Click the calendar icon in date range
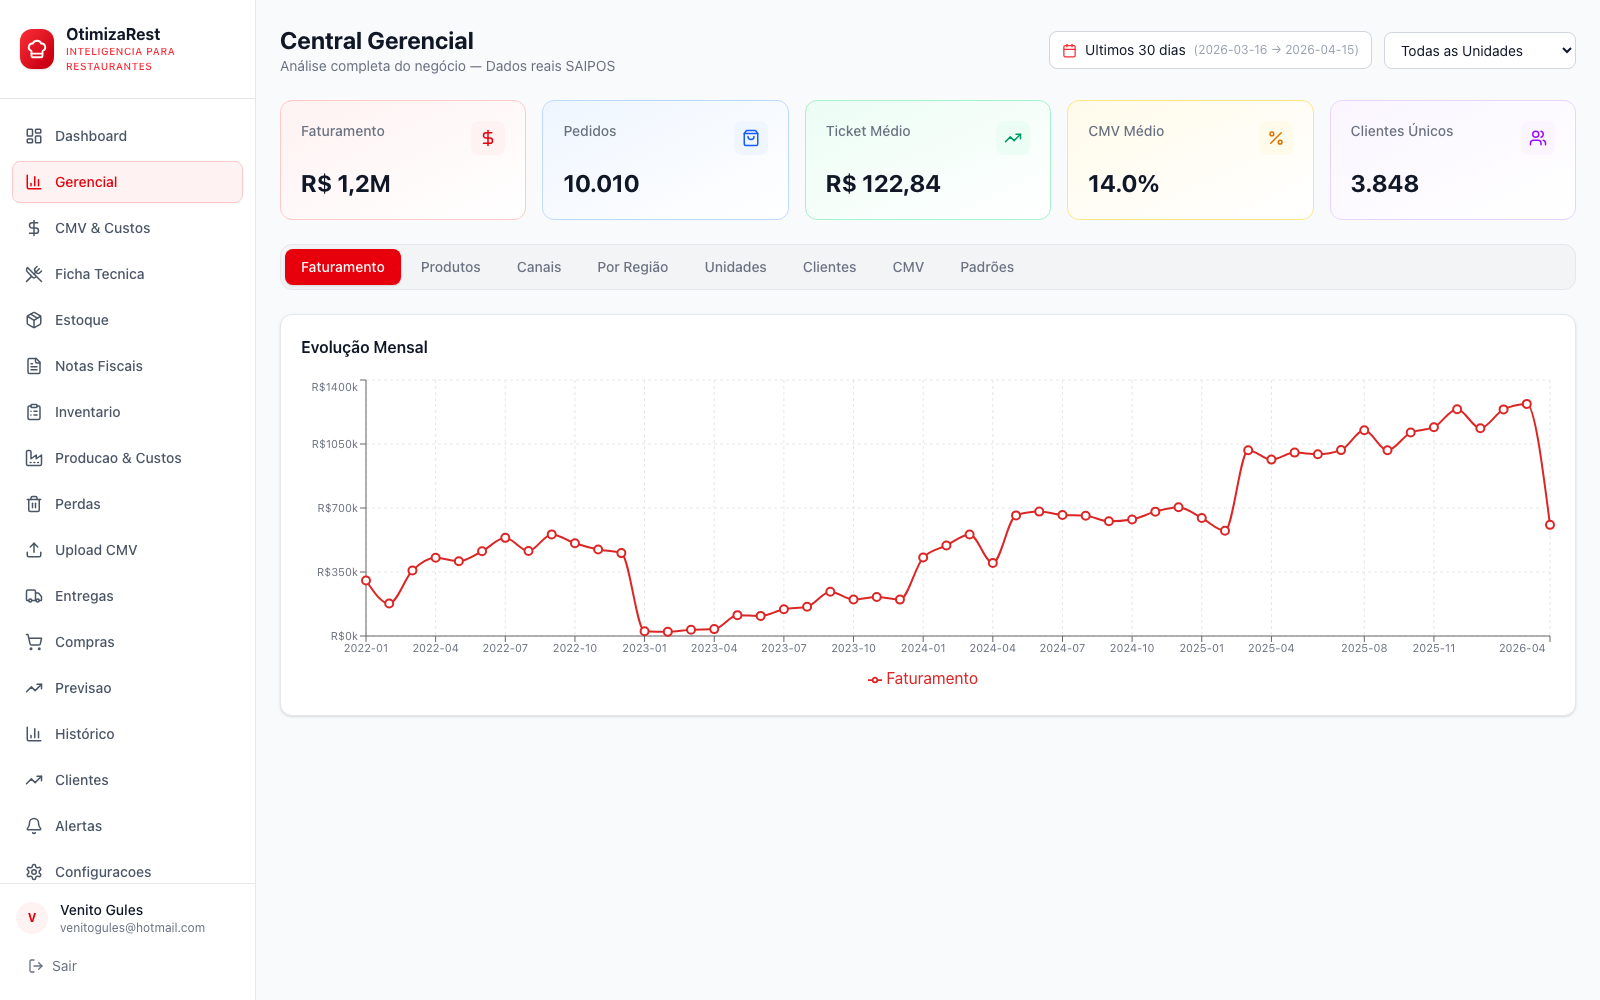The width and height of the screenshot is (1600, 1000). click(x=1069, y=51)
